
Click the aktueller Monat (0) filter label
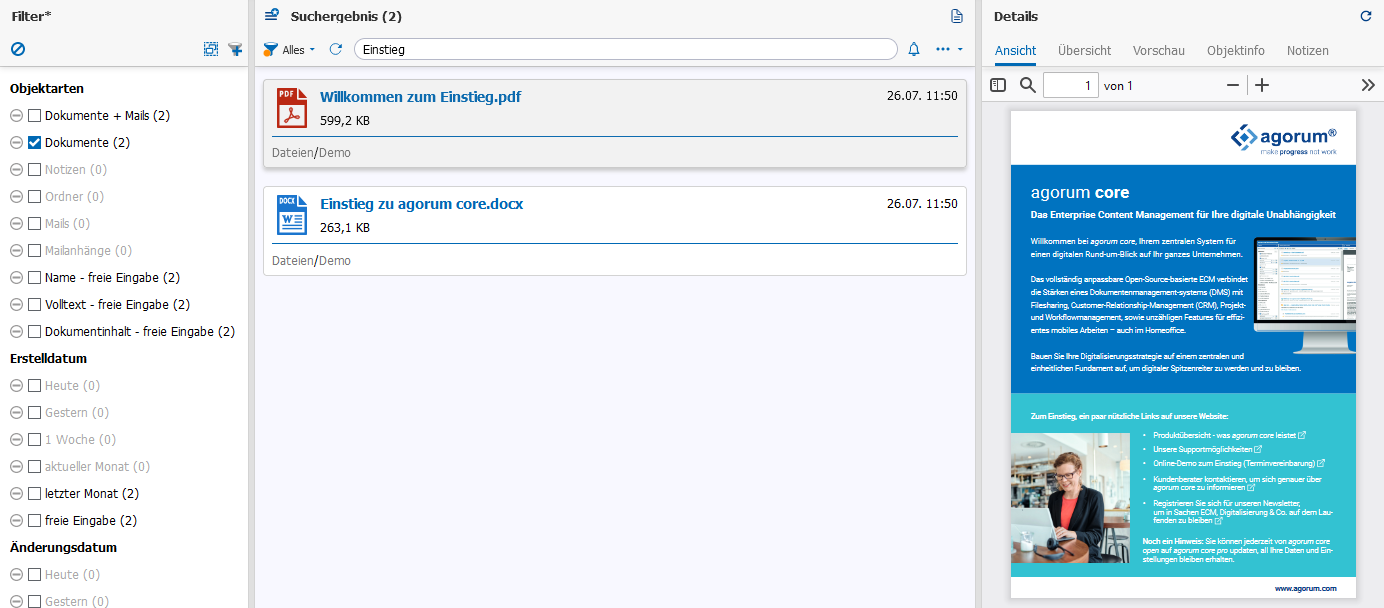97,467
